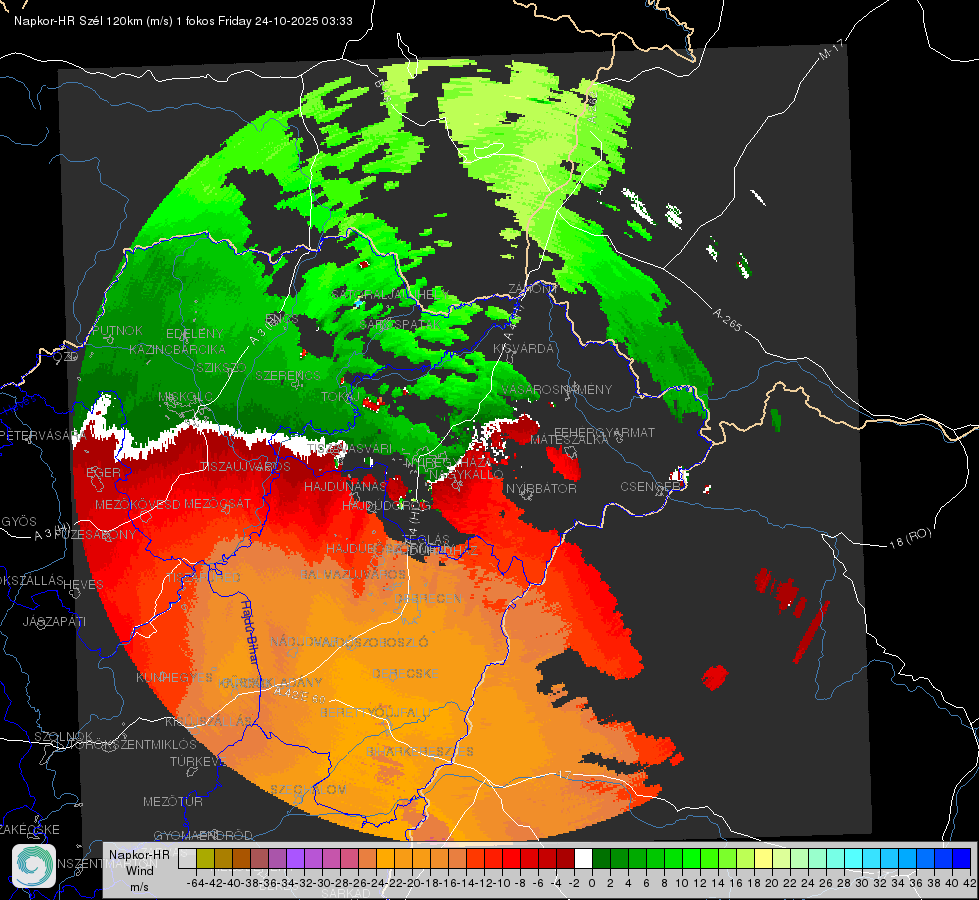Click the radar title text with date 24-10-2025

tap(183, 21)
